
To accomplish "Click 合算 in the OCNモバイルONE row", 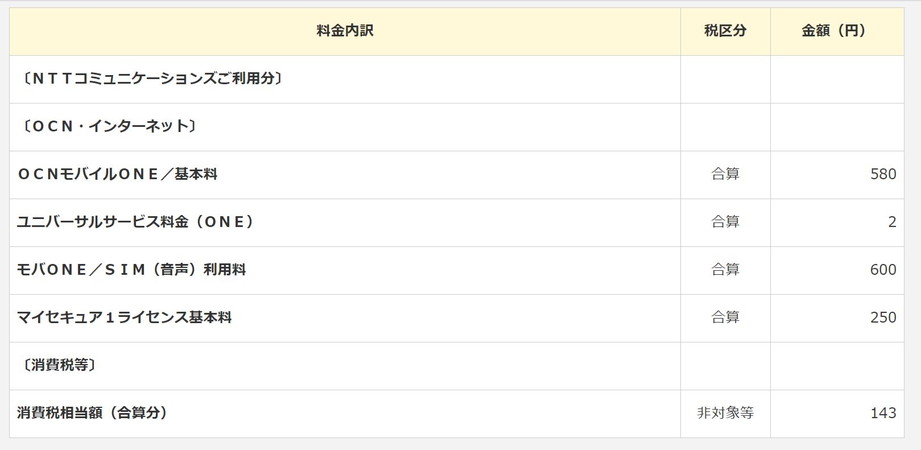I will [725, 174].
